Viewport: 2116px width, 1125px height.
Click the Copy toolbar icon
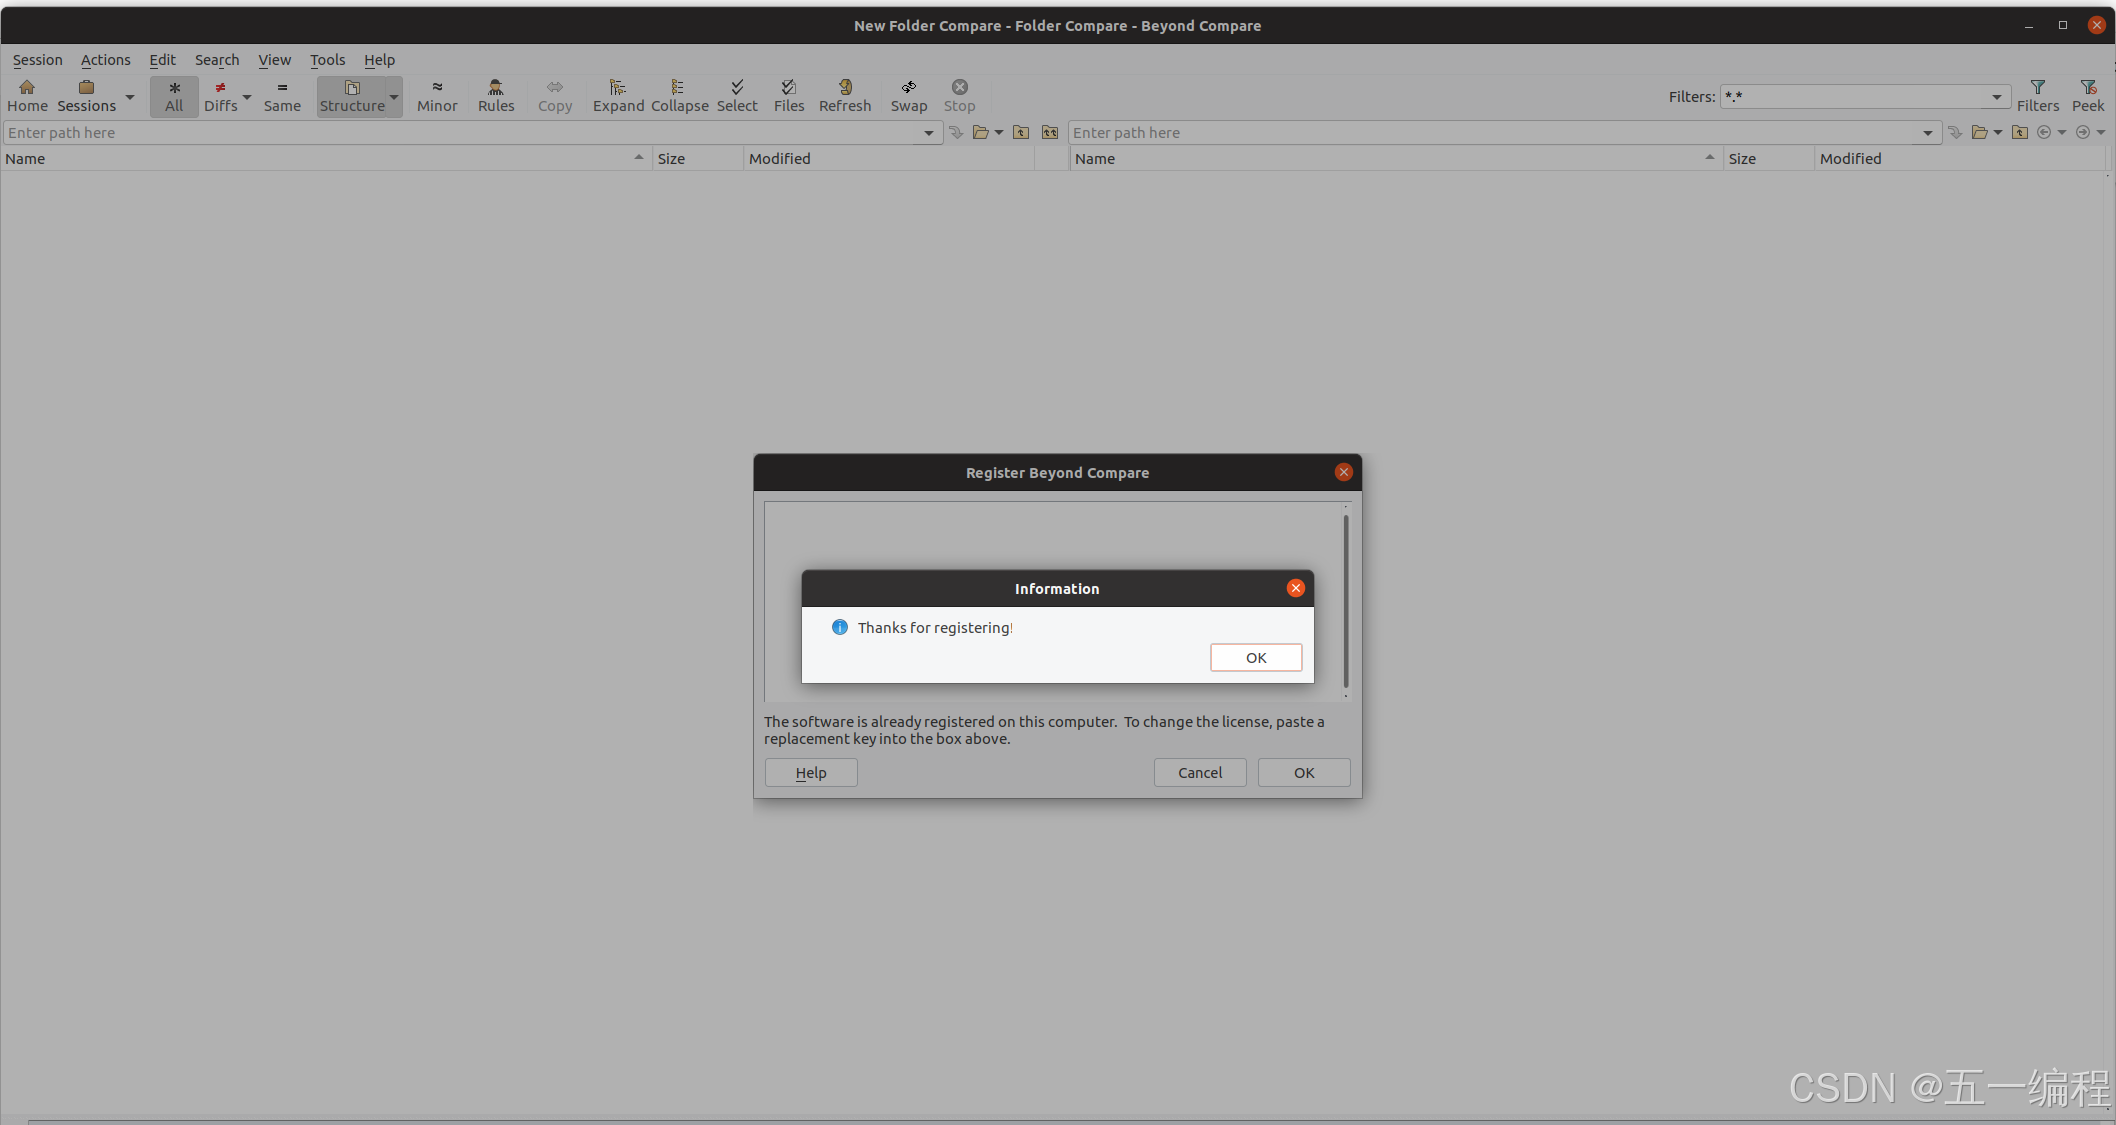[555, 96]
